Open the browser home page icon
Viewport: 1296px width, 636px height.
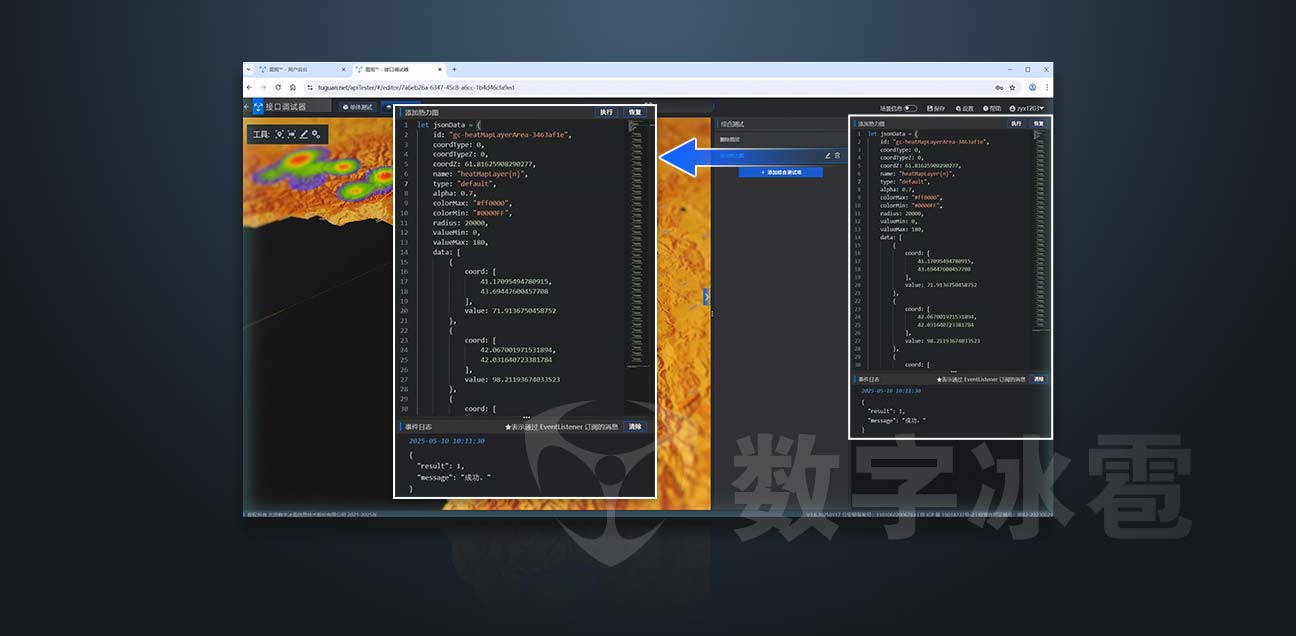coord(292,87)
